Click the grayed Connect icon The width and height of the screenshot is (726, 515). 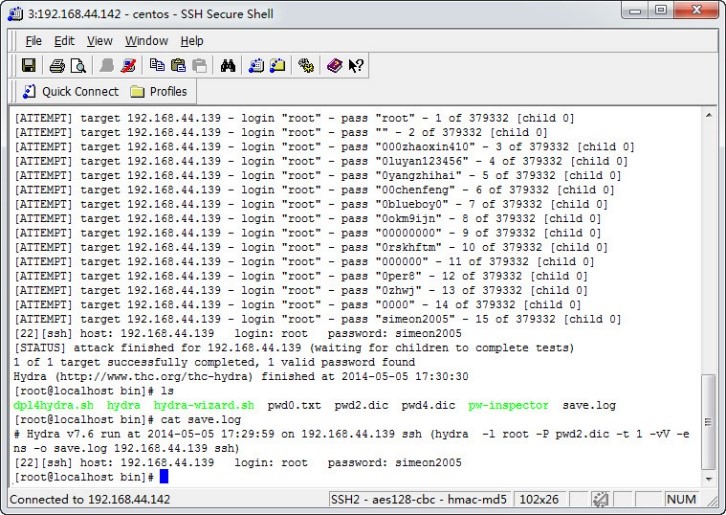106,65
